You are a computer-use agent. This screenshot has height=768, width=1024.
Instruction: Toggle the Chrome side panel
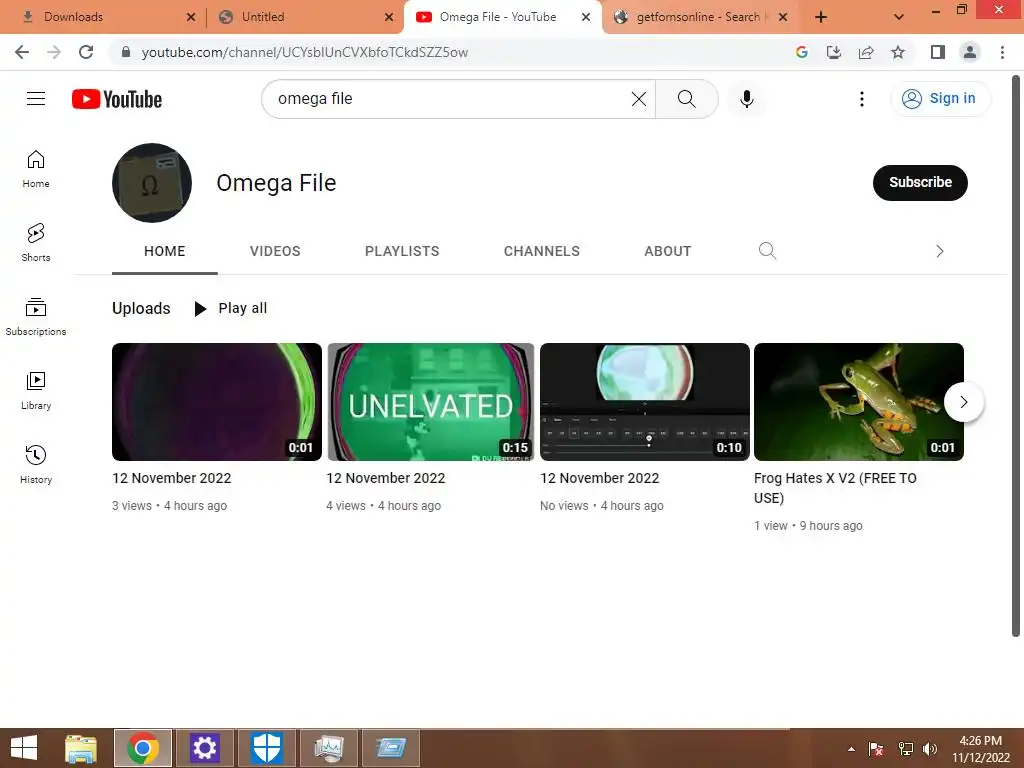938,52
